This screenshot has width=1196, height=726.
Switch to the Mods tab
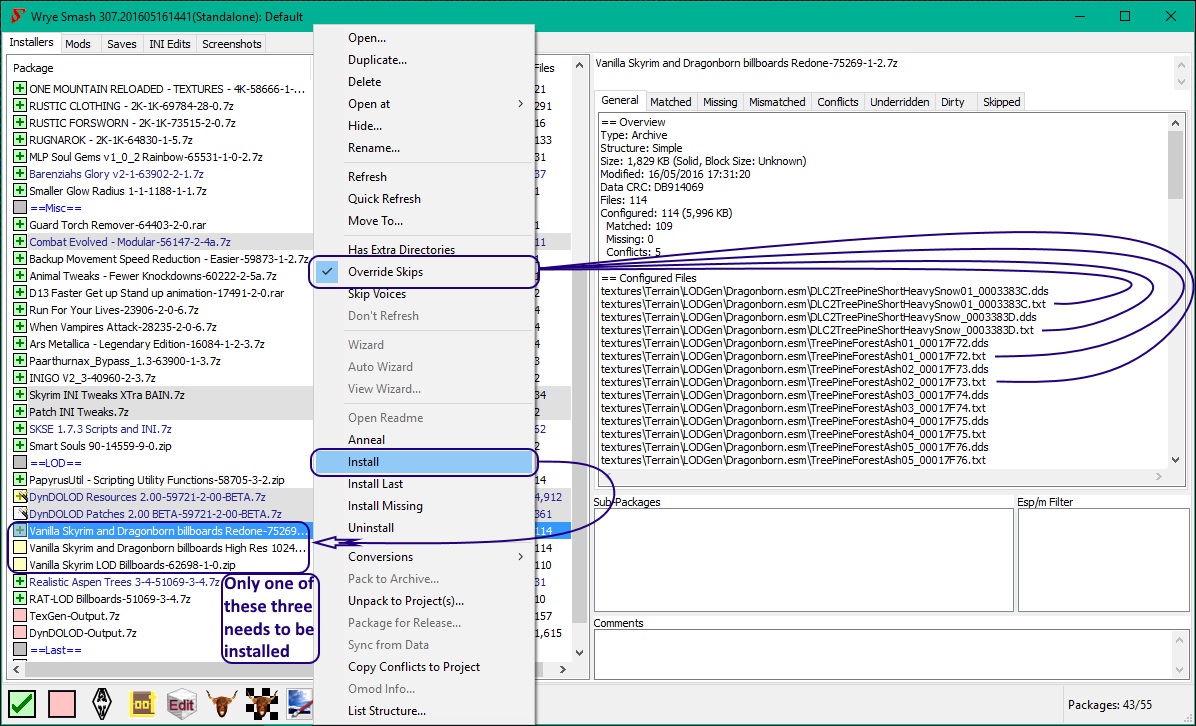click(78, 43)
